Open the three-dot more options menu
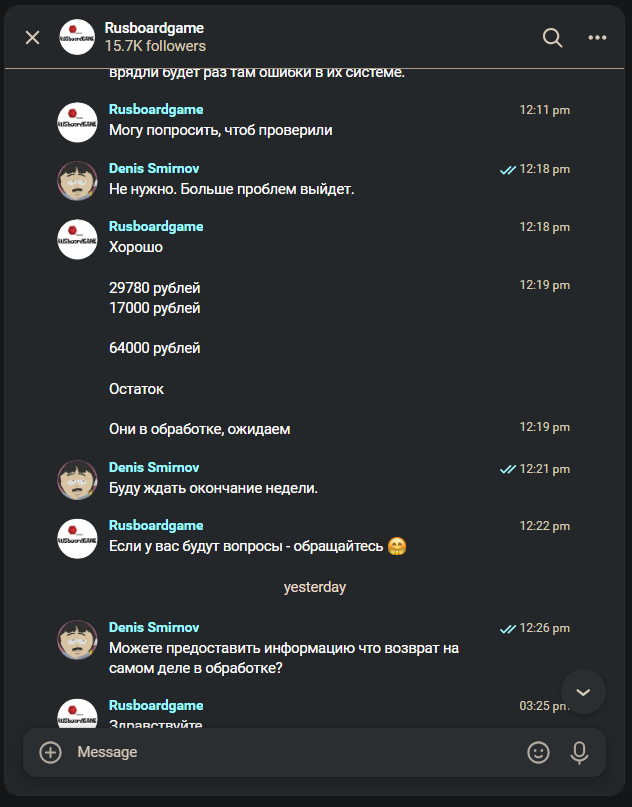This screenshot has width=632, height=807. [x=597, y=37]
